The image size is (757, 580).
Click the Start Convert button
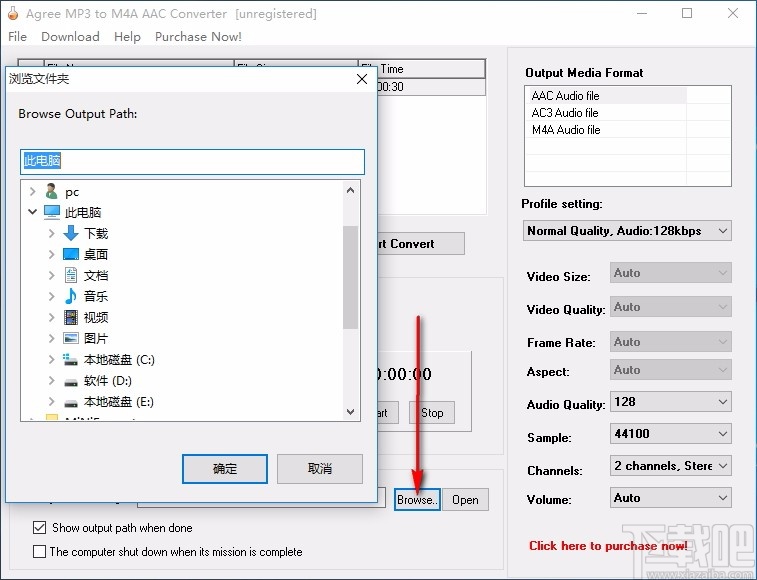click(421, 244)
